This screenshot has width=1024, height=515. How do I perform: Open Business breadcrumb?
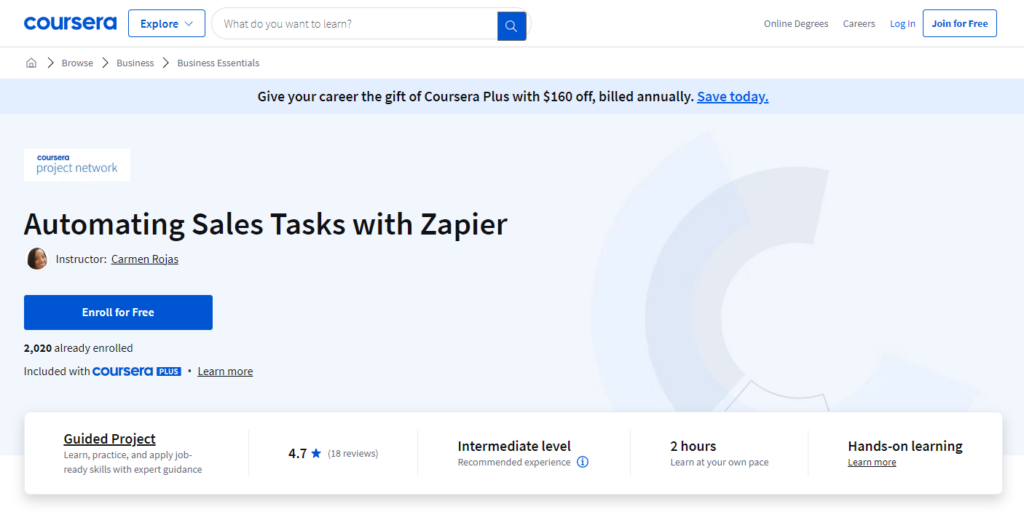pos(135,63)
